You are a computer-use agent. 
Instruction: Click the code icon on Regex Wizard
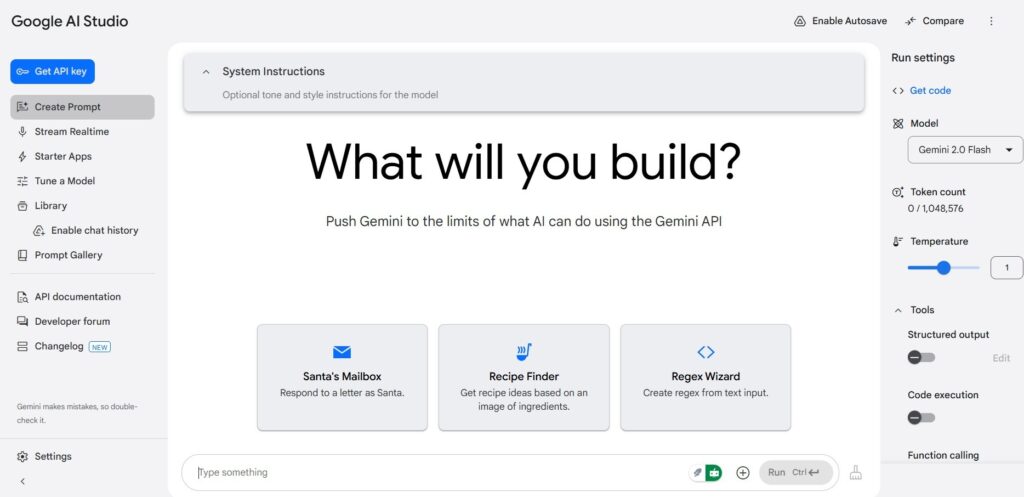tap(706, 353)
